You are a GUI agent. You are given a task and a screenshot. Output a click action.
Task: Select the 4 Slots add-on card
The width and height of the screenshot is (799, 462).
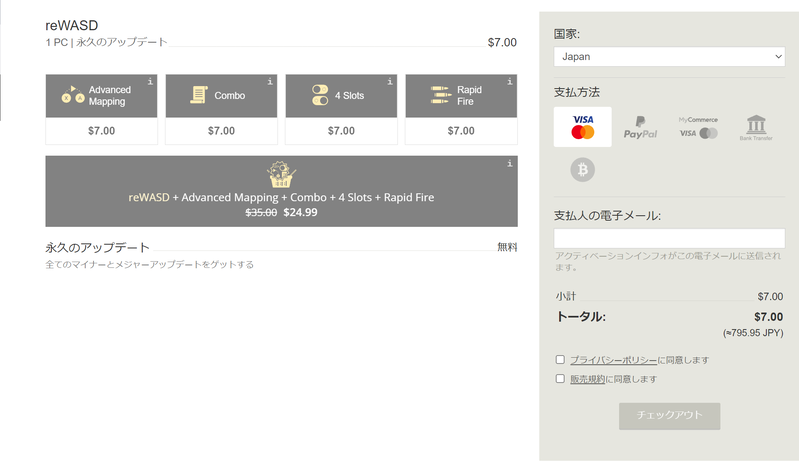click(x=341, y=109)
